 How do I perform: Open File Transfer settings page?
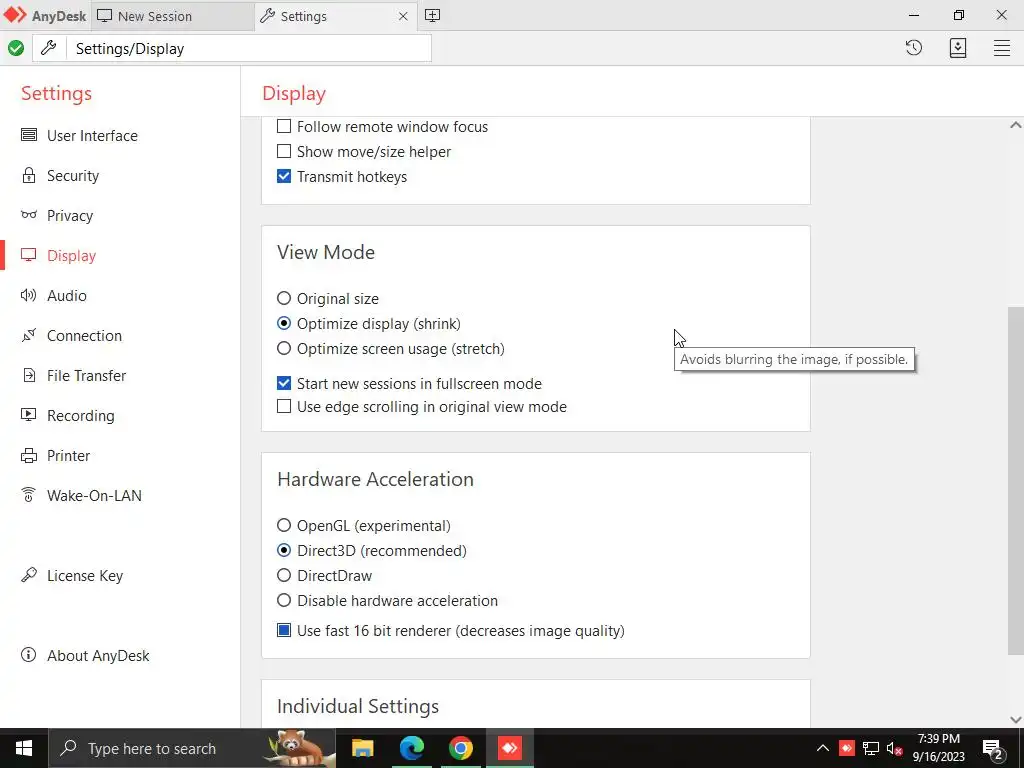[x=86, y=376]
